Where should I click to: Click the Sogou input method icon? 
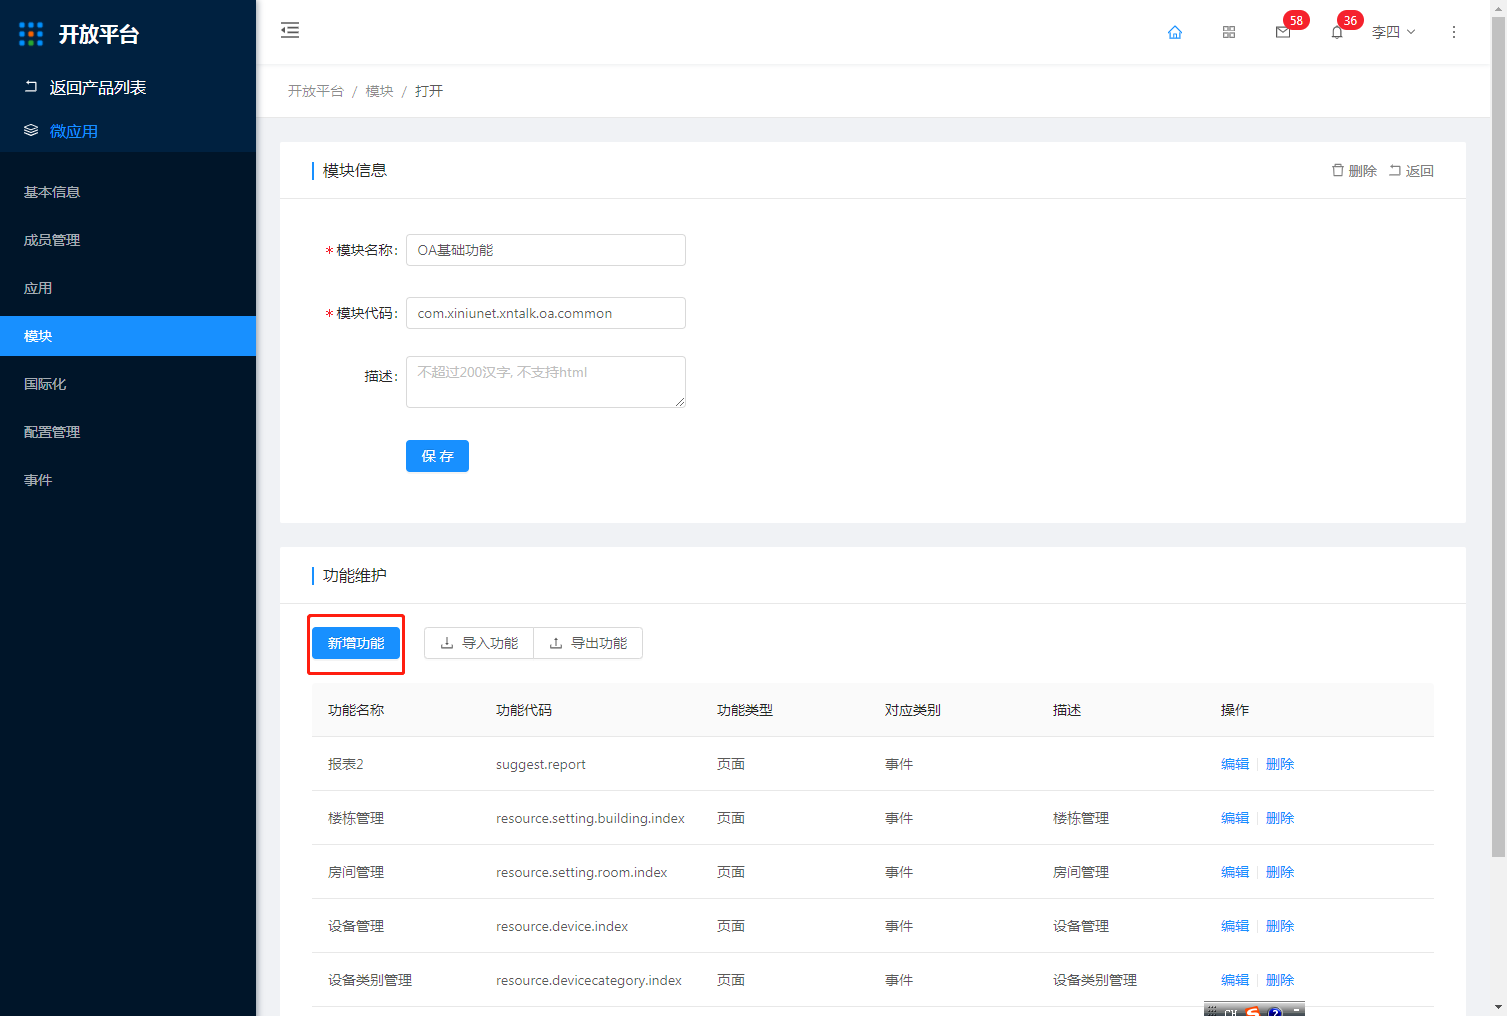[1253, 1011]
